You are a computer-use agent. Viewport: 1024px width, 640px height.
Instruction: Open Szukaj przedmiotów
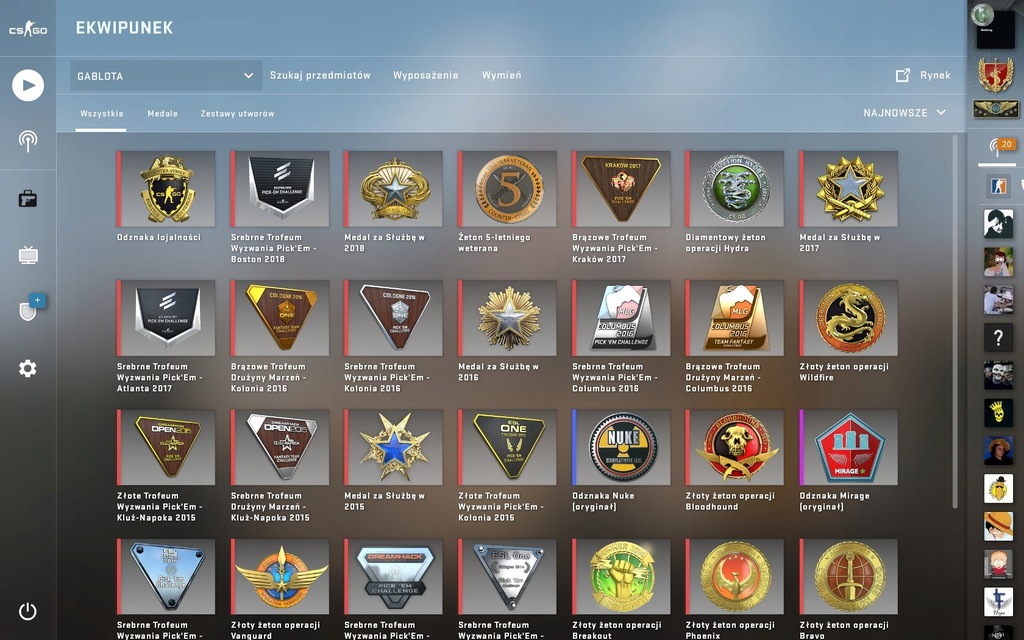click(x=320, y=75)
